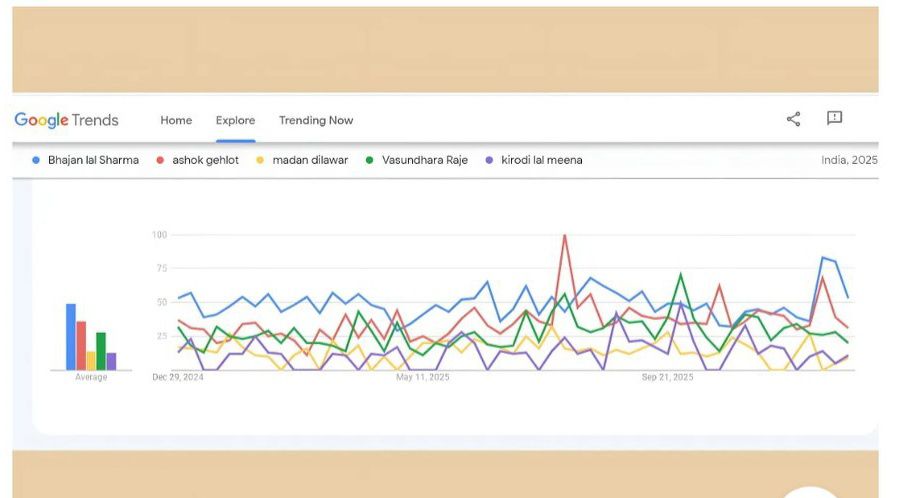Select the ashok gehlot search term
The height and width of the screenshot is (498, 918).
(x=205, y=160)
